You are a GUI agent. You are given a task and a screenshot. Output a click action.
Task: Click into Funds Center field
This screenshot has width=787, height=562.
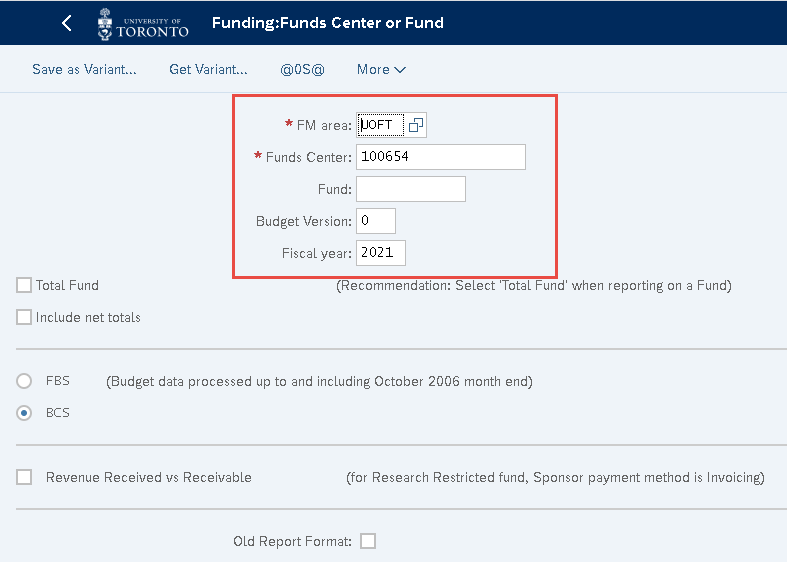[441, 157]
